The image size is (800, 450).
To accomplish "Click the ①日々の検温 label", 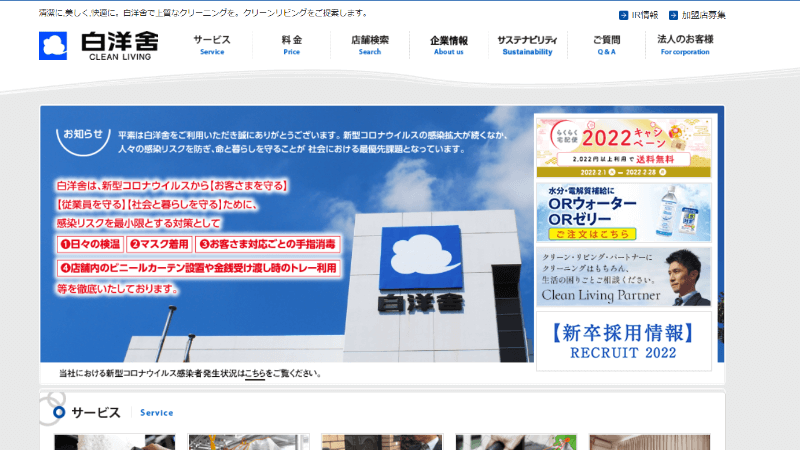I will pyautogui.click(x=90, y=244).
